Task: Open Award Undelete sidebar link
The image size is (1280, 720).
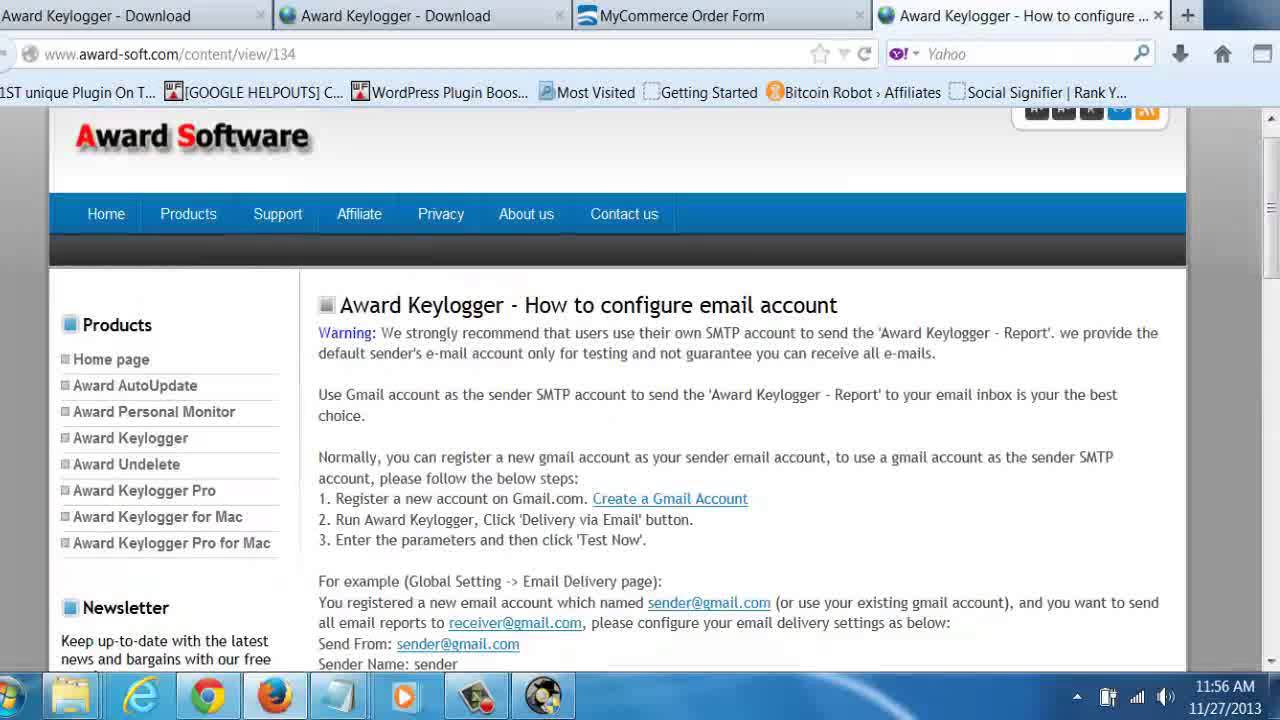Action: [126, 464]
